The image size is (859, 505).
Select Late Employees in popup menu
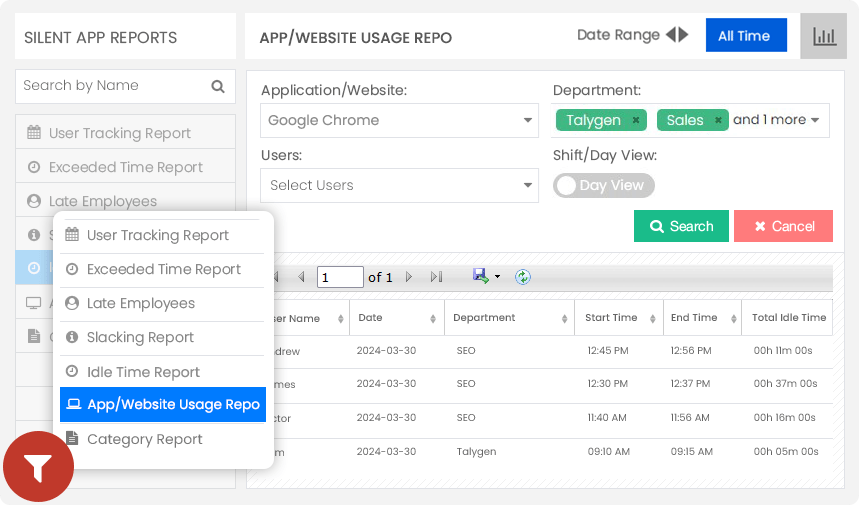pyautogui.click(x=162, y=303)
